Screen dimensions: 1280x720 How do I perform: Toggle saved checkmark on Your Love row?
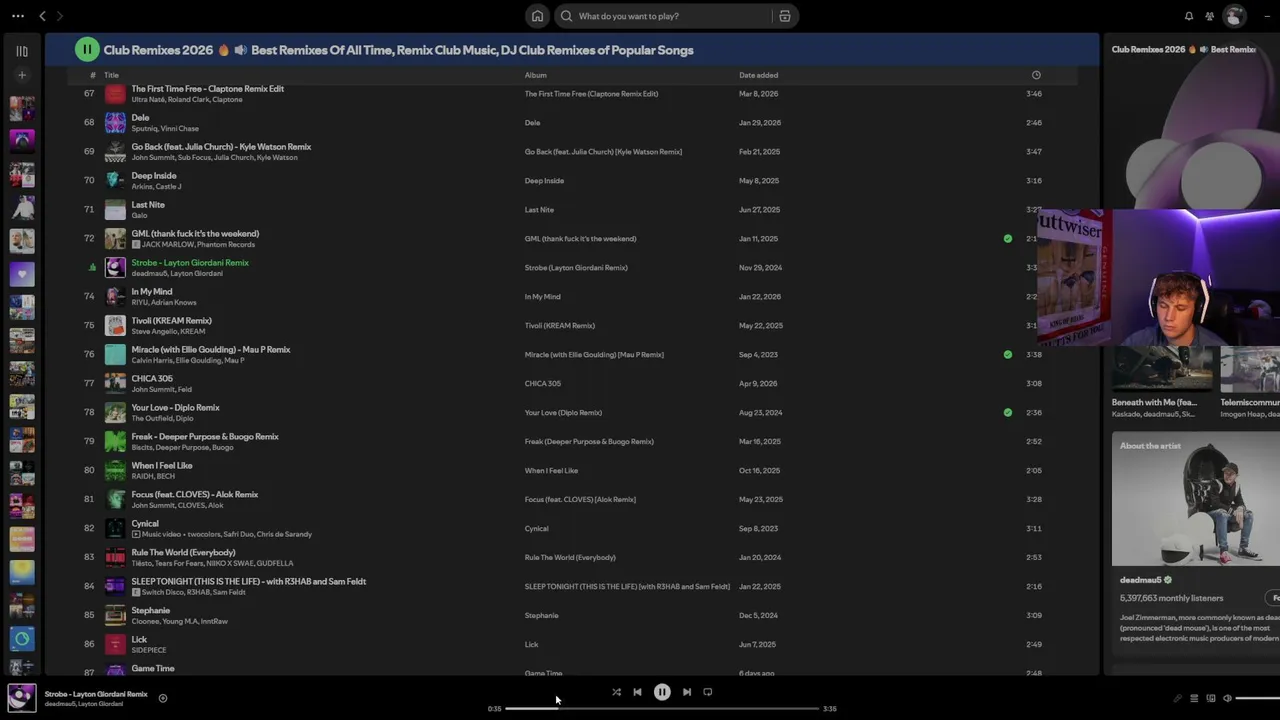[x=1007, y=413]
